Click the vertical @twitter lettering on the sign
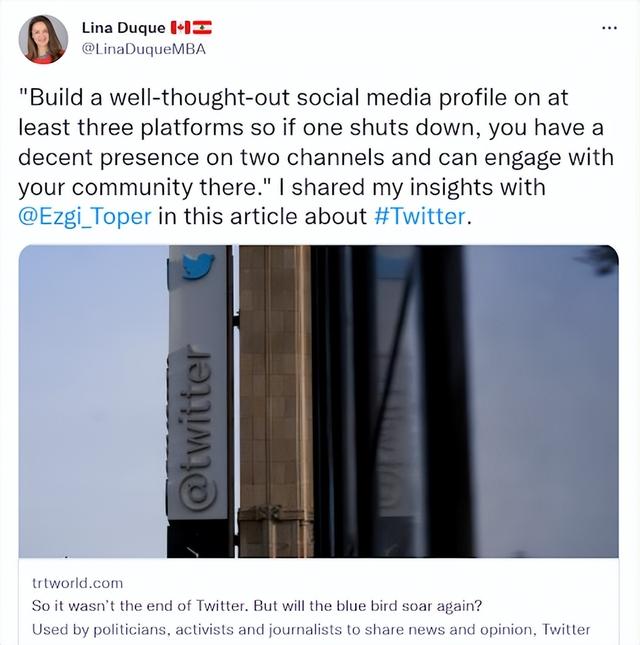This screenshot has height=645, width=640. coord(197,430)
